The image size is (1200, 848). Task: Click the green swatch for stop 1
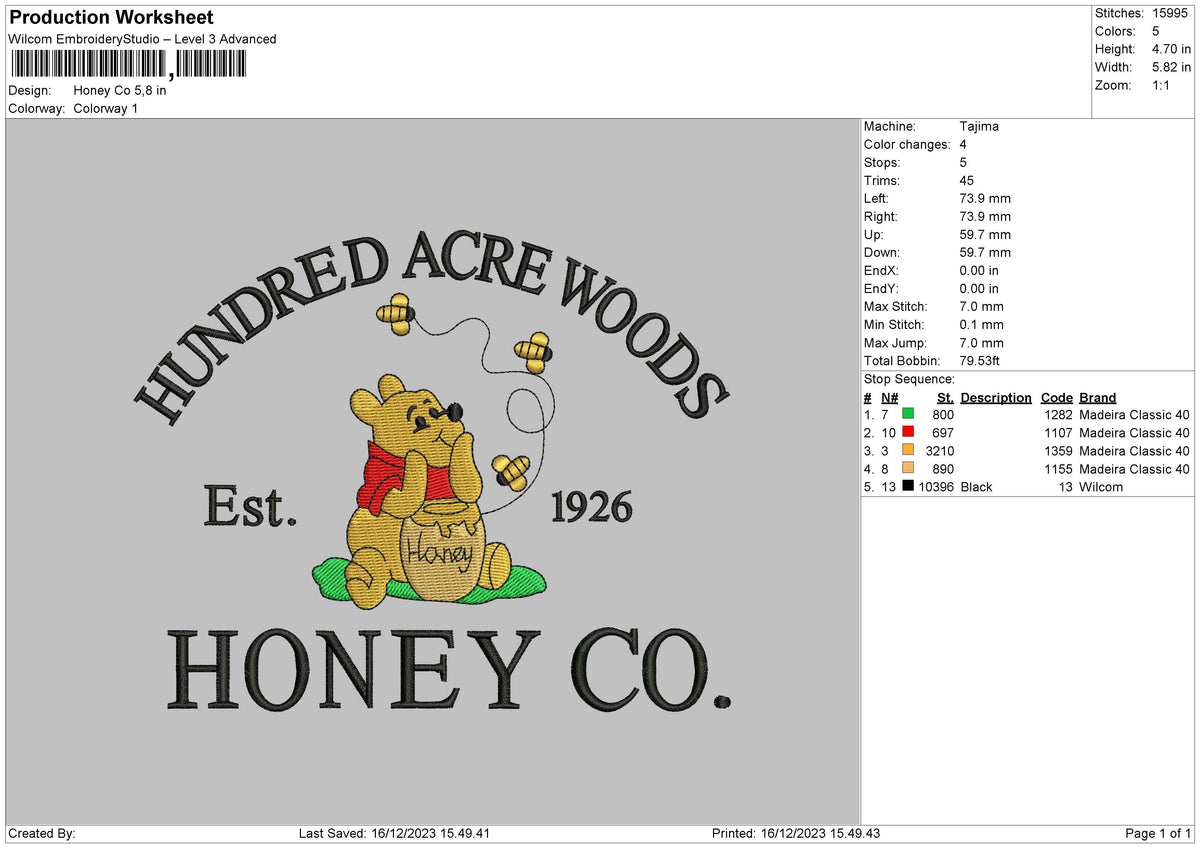pyautogui.click(x=908, y=415)
